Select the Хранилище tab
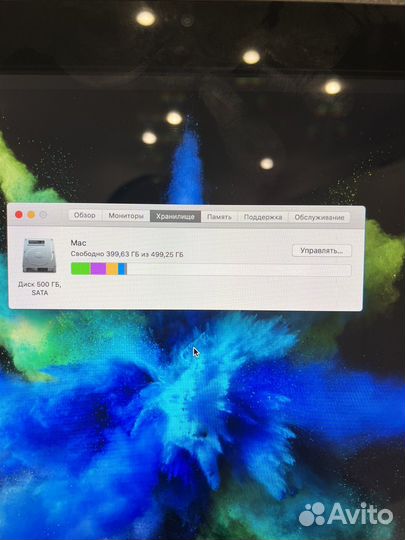Viewport: 405px width, 540px height. 175,216
